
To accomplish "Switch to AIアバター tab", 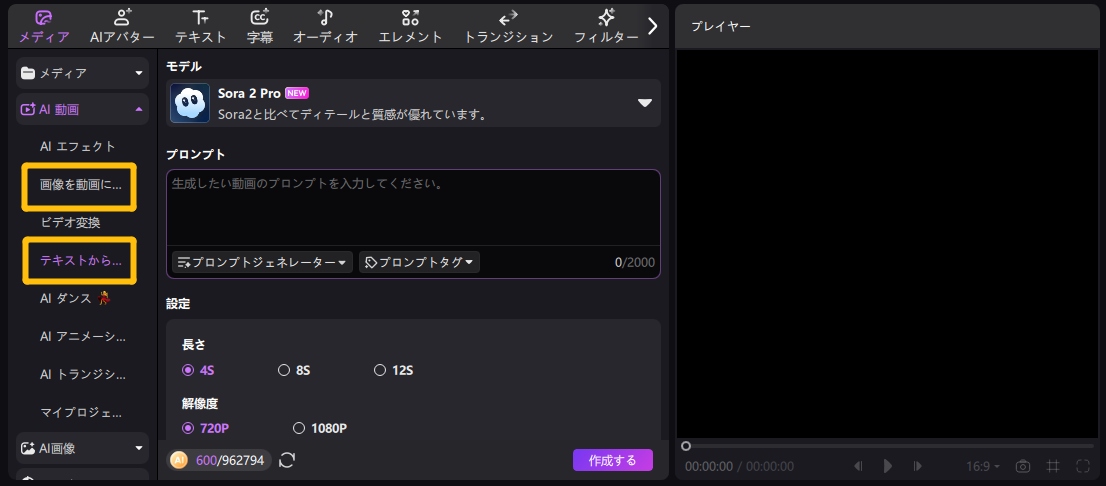I will click(x=122, y=27).
